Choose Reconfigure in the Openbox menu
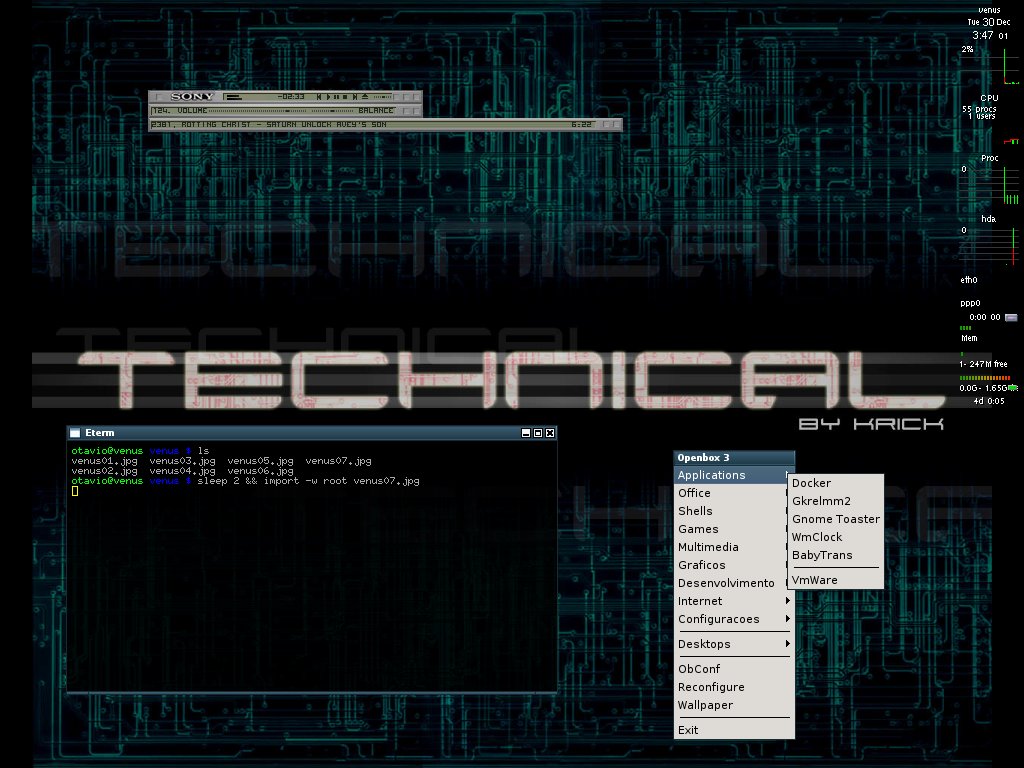The height and width of the screenshot is (768, 1024). pos(734,687)
